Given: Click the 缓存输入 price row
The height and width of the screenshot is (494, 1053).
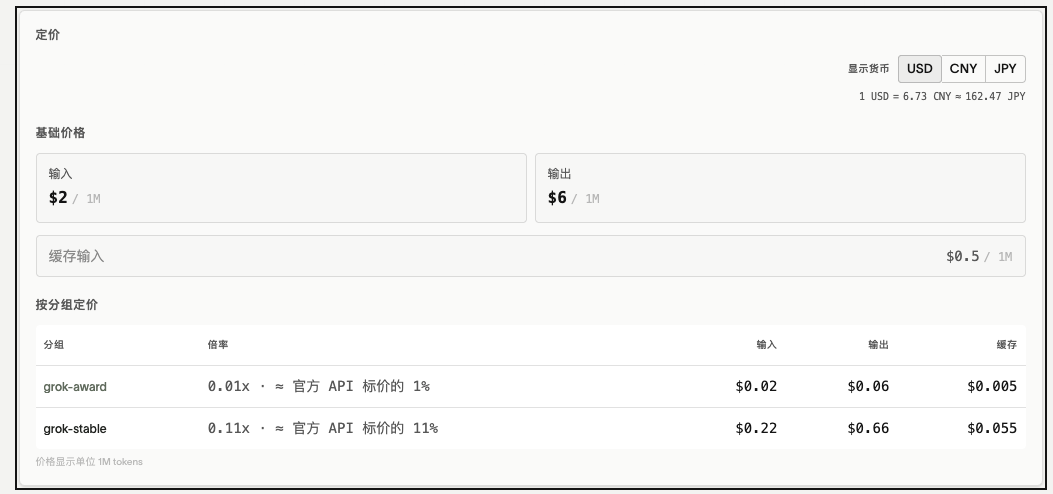Looking at the screenshot, I should coord(531,256).
